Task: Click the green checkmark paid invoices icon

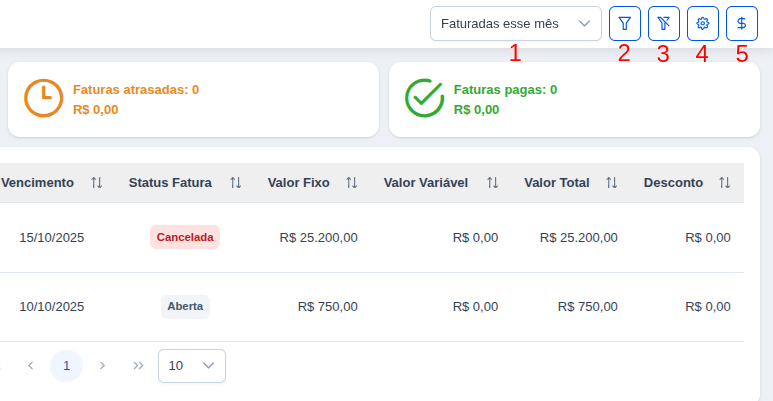Action: (x=424, y=98)
